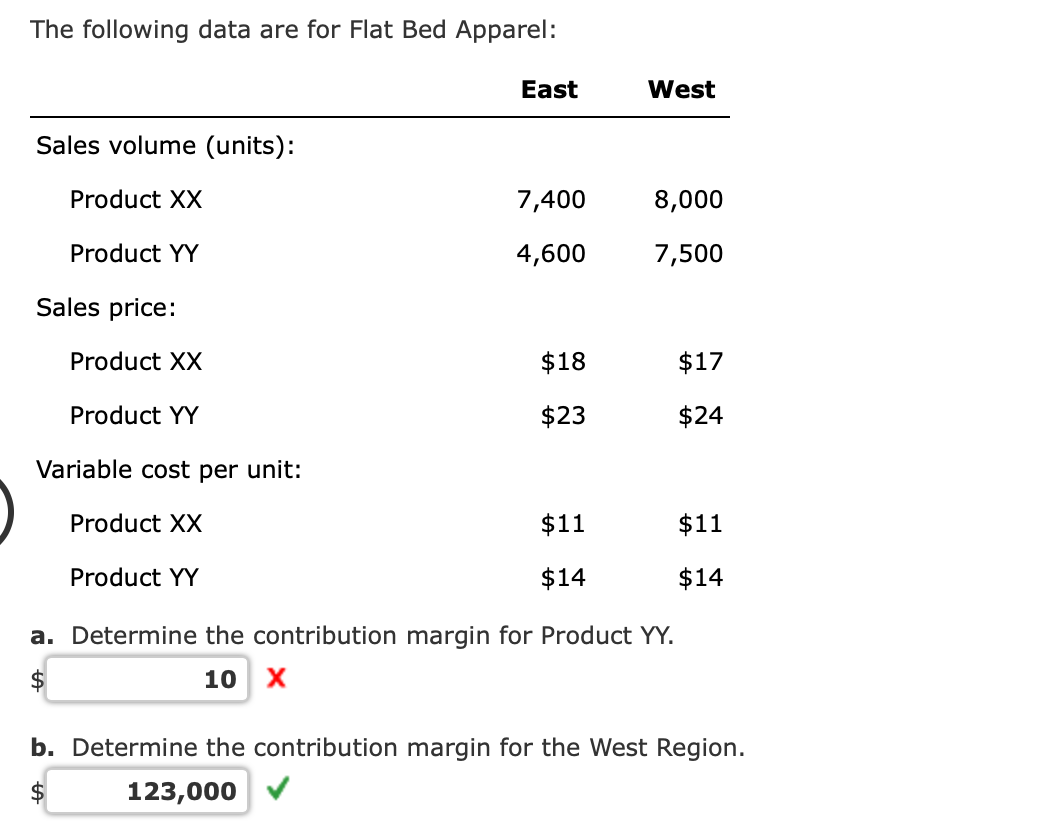Click the West column header
The image size is (1052, 834).
pyautogui.click(x=681, y=89)
